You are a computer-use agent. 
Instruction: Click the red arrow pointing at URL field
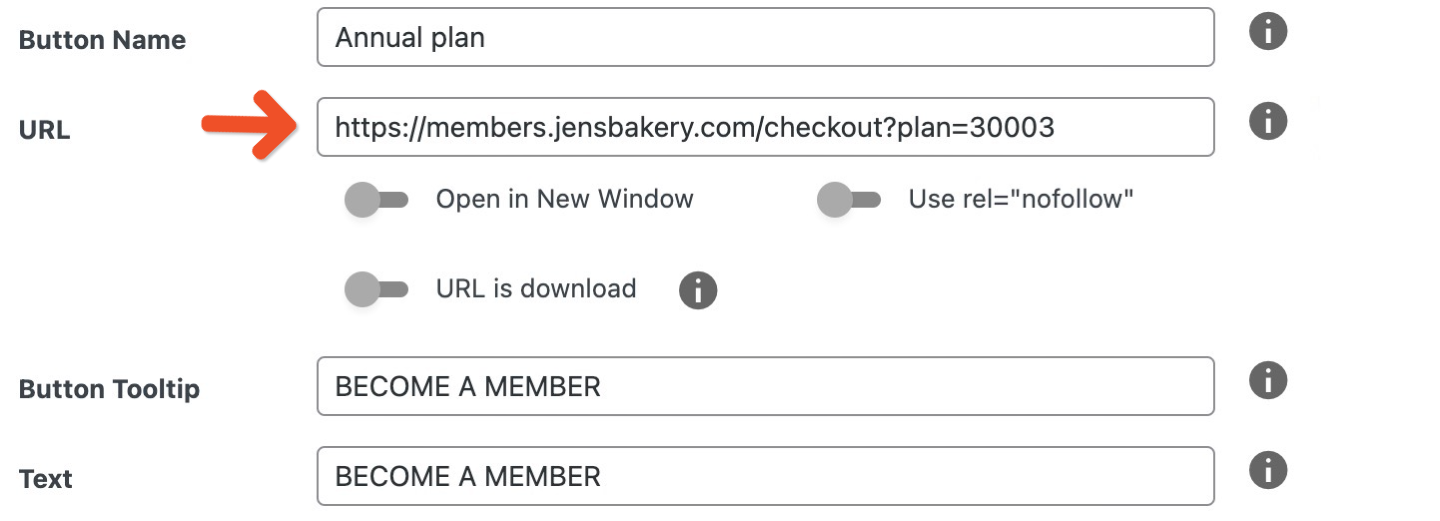click(x=250, y=124)
